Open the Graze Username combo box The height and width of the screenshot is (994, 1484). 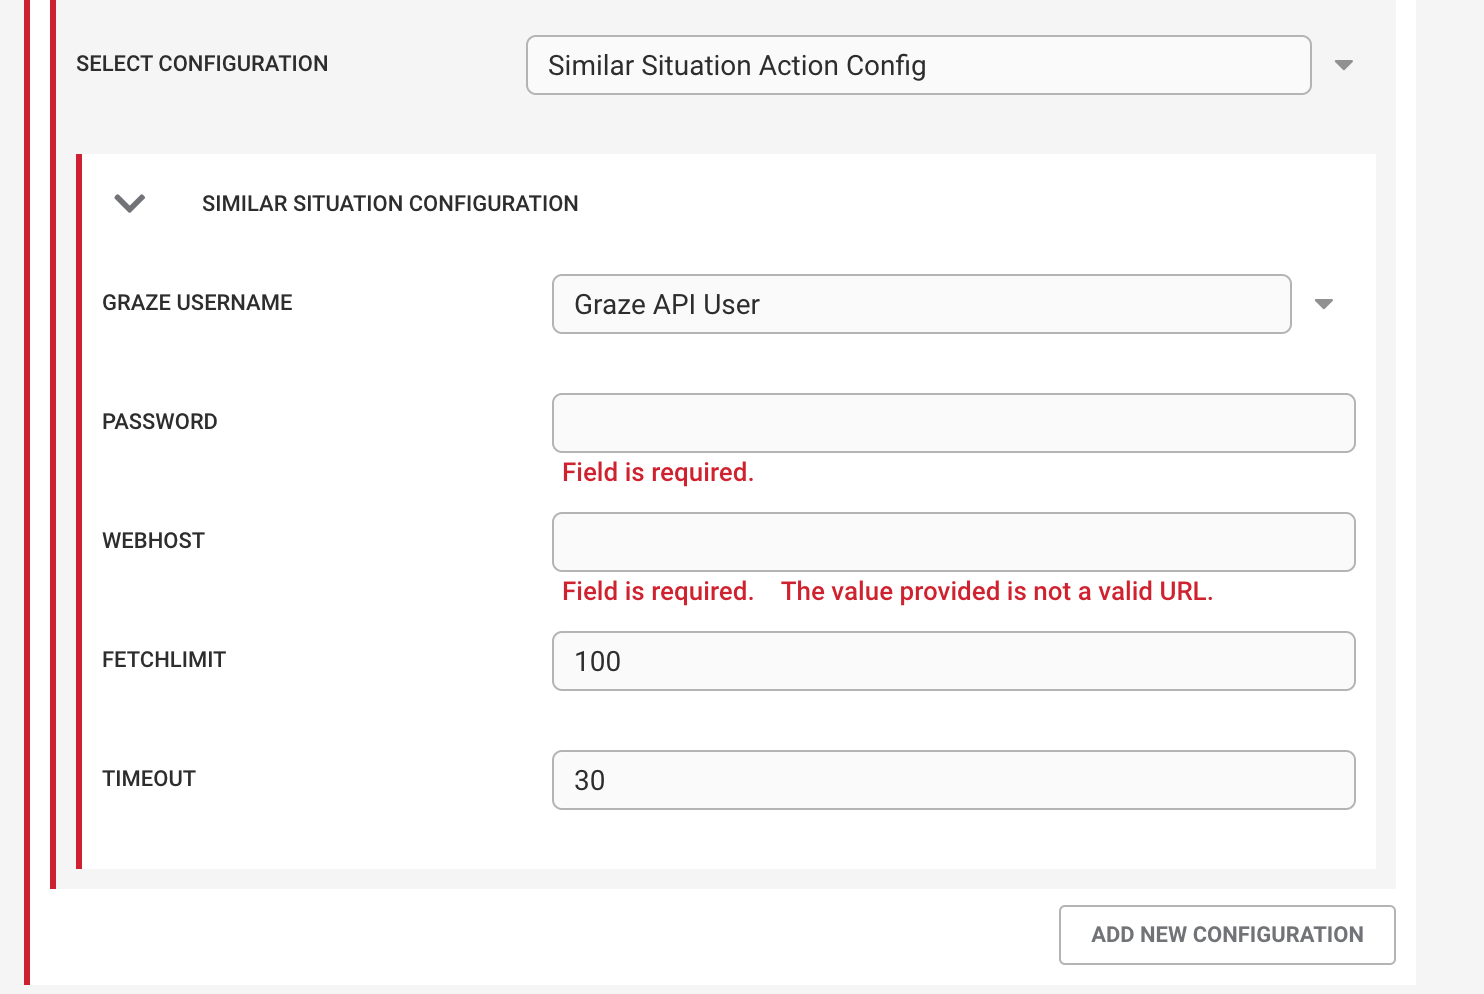click(x=921, y=304)
